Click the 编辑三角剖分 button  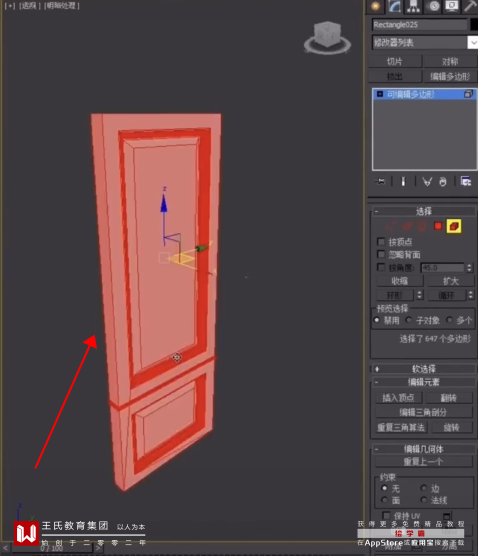(424, 412)
